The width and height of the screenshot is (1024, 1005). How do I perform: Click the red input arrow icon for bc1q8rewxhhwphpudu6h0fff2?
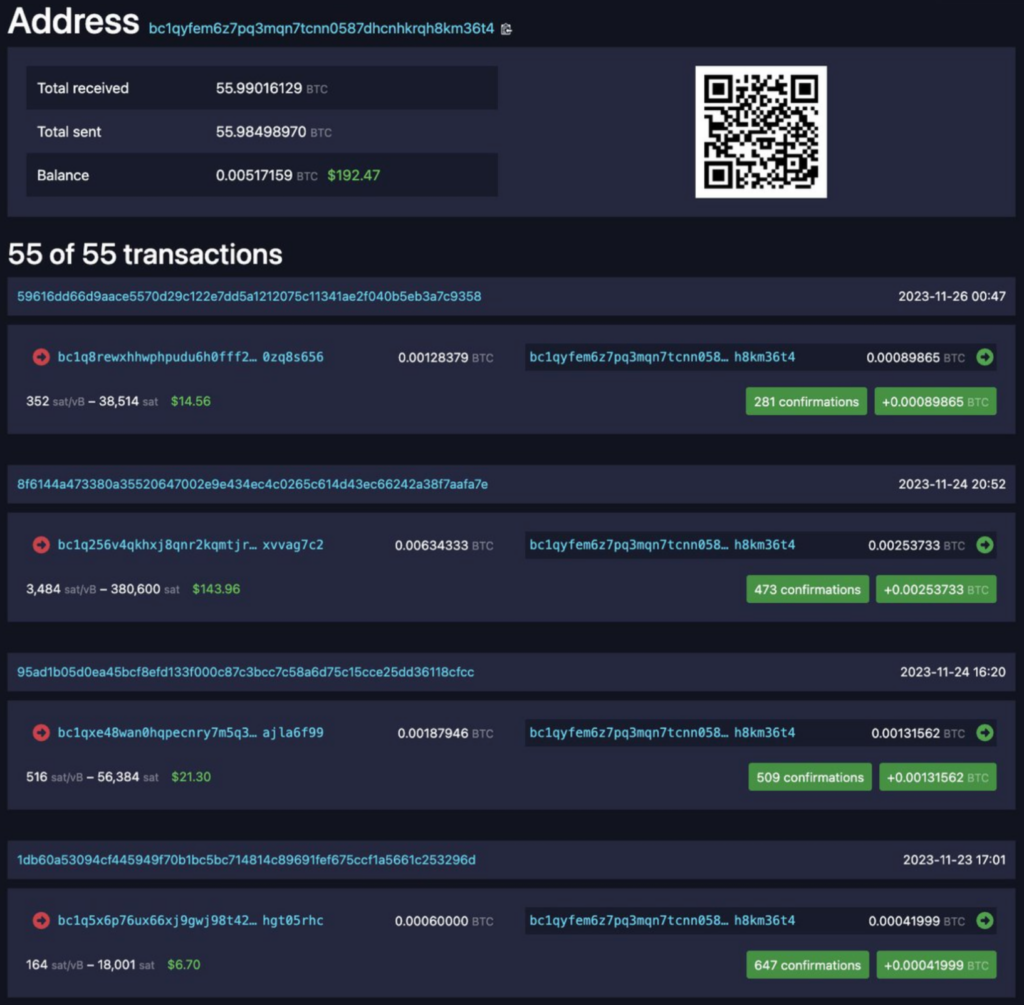[x=41, y=357]
